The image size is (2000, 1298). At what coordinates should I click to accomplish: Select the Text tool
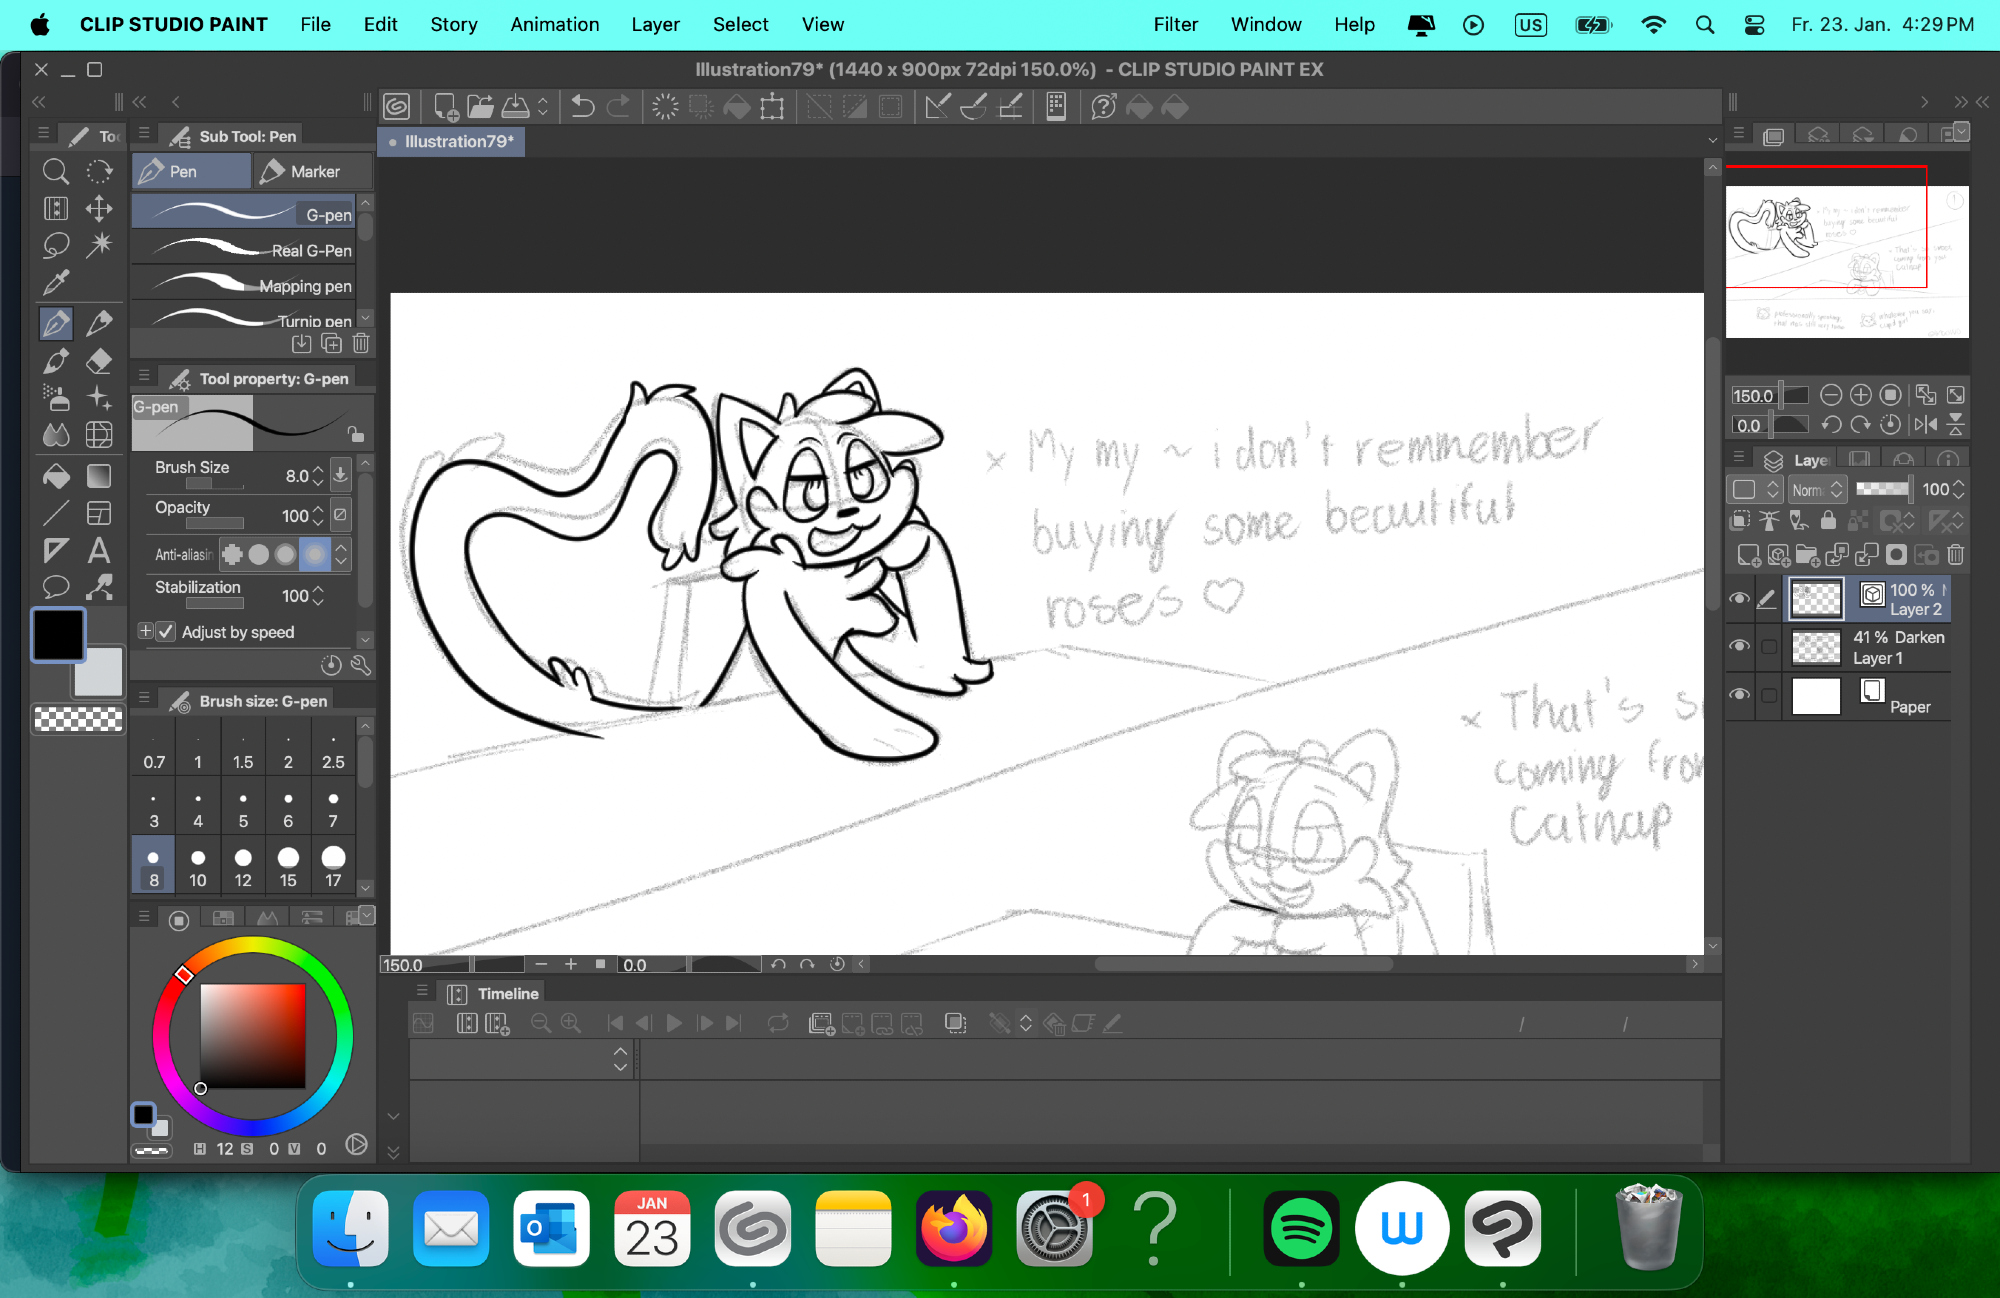point(99,551)
